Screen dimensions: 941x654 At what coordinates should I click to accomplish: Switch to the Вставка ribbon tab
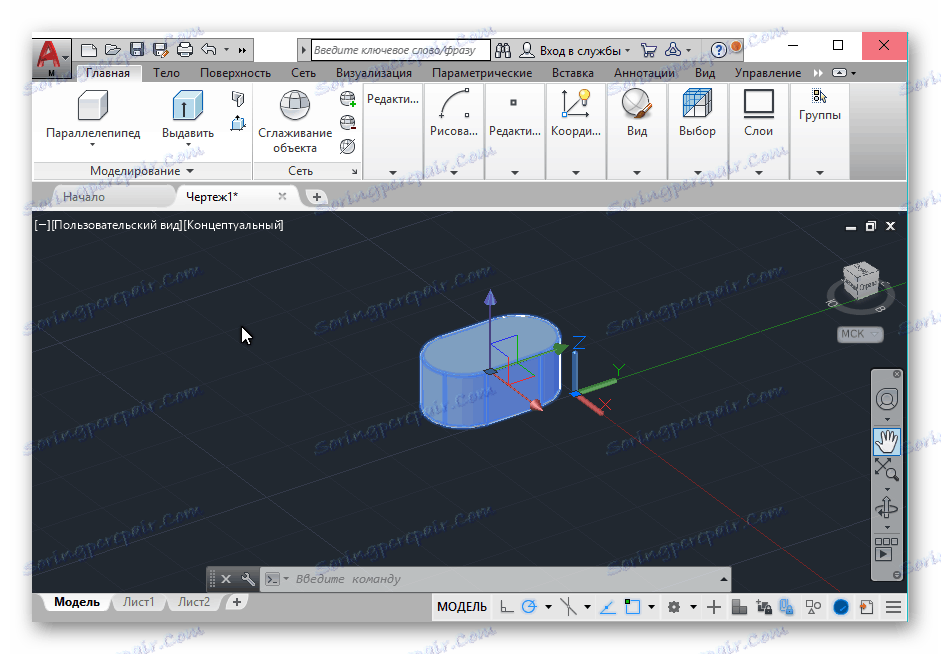tap(573, 73)
